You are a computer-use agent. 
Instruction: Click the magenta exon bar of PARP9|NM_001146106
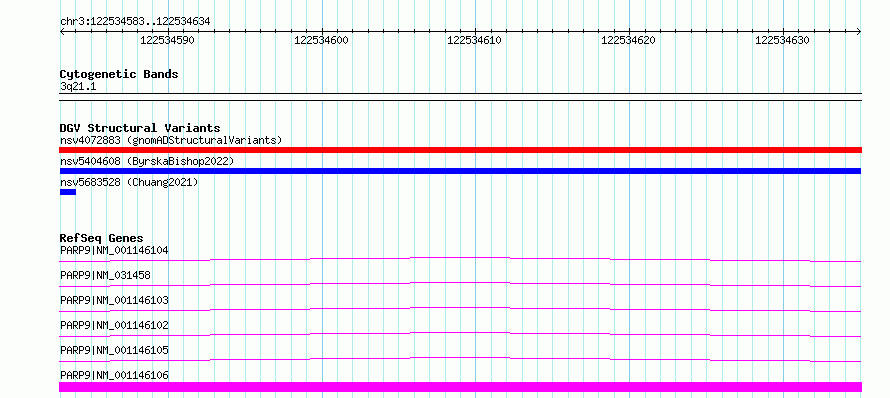[x=460, y=387]
